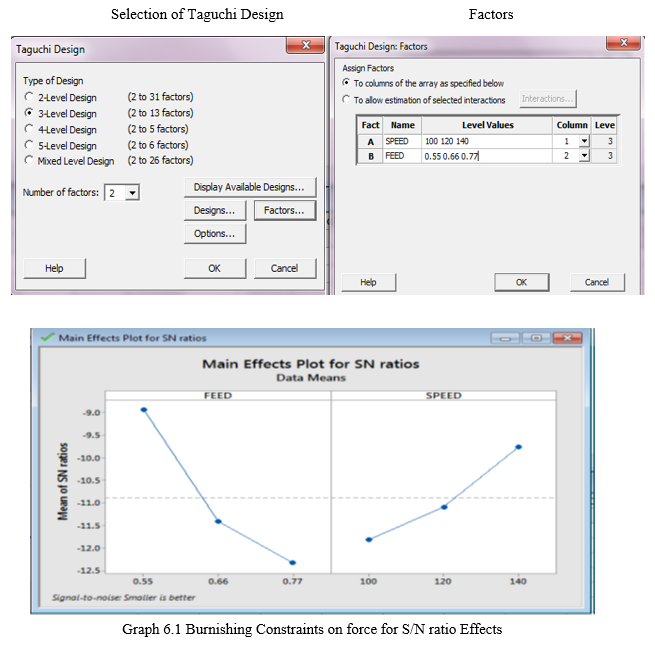
Task: Click Help in the Taguchi Design dialog
Action: [x=54, y=268]
